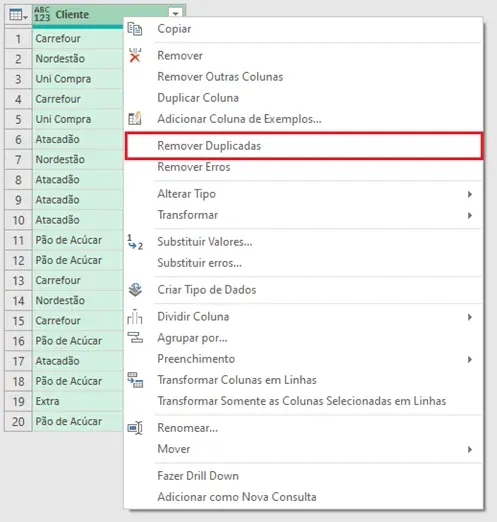This screenshot has width=497, height=522.
Task: Select Transformar Somente as Colunas Selecionadas em Linhas
Action: pyautogui.click(x=302, y=401)
